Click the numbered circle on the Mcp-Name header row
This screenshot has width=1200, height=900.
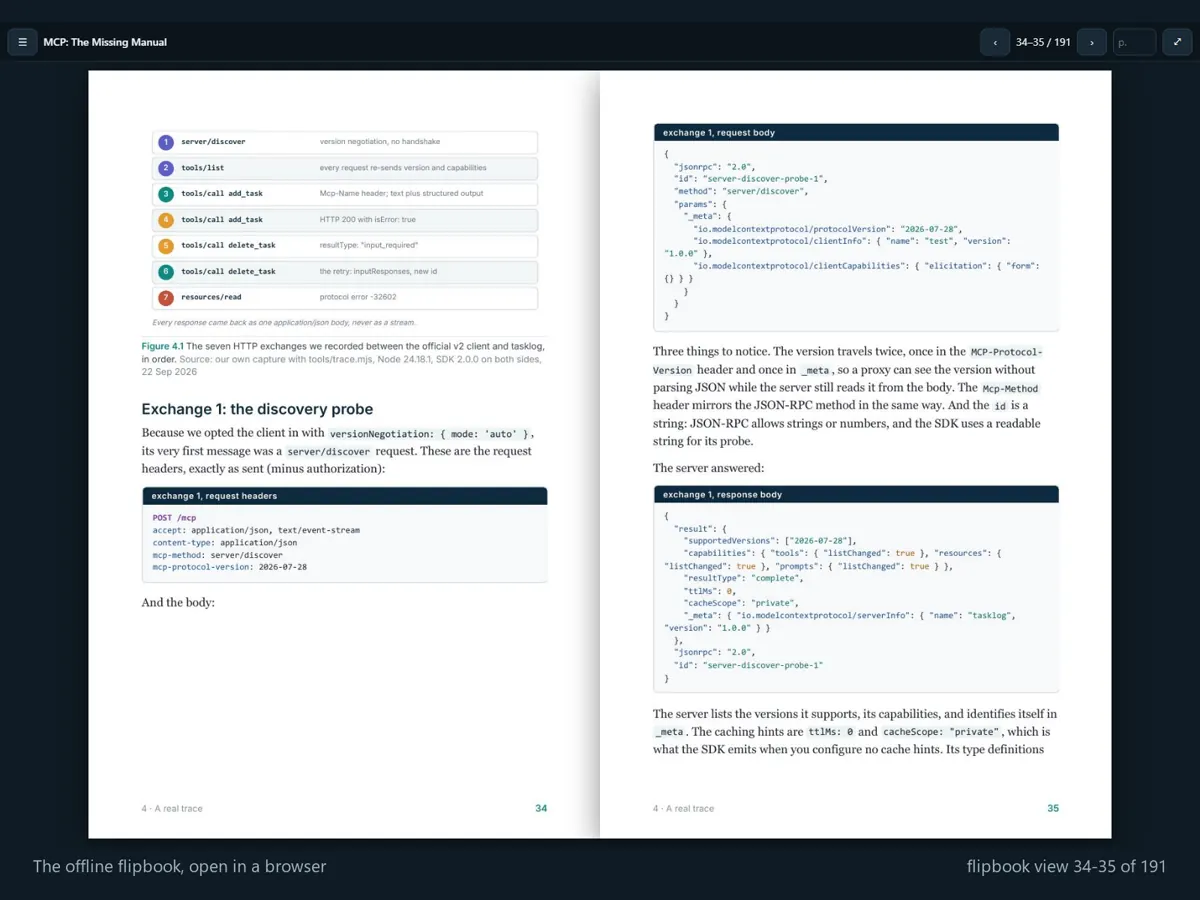tap(166, 194)
